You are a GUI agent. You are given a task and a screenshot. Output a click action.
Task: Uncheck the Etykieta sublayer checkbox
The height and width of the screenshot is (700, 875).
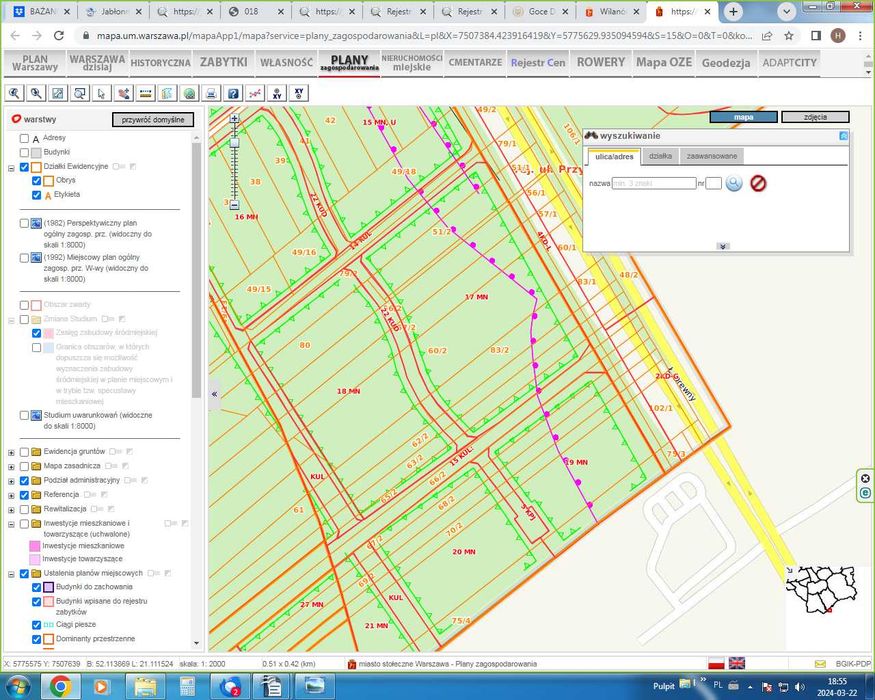(x=36, y=195)
